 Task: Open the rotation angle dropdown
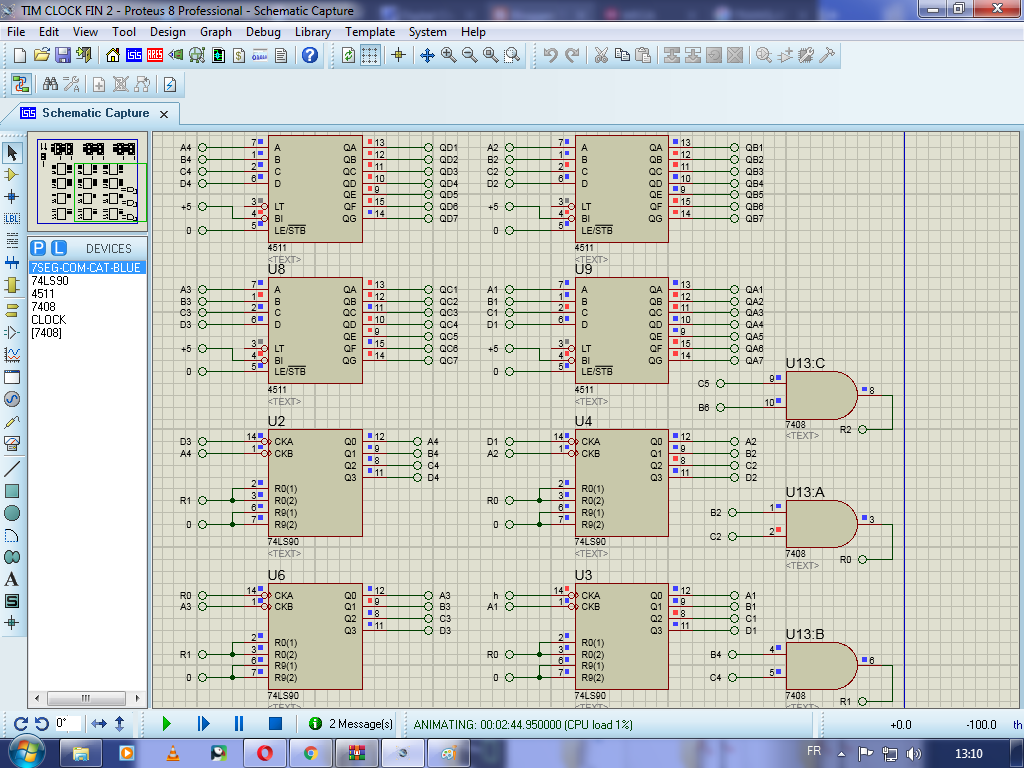point(68,723)
